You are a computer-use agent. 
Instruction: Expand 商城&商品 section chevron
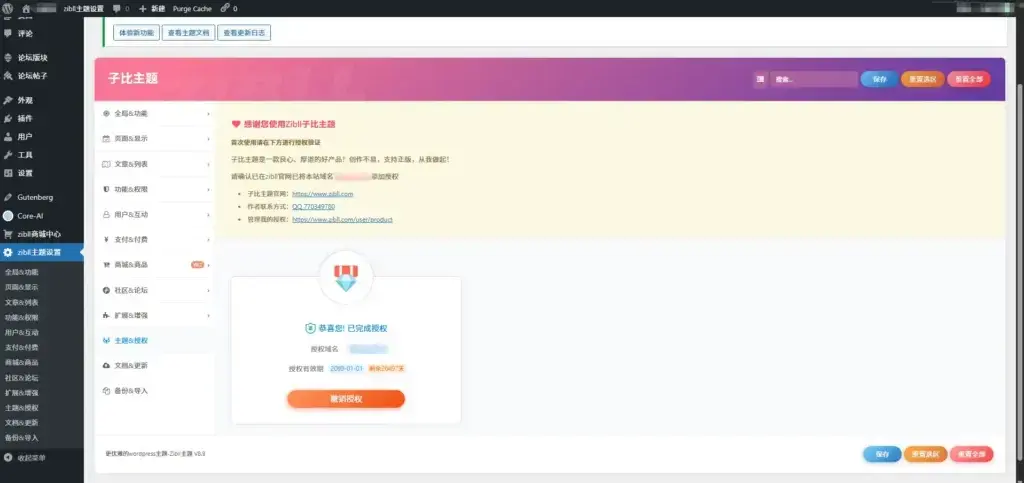(x=208, y=265)
